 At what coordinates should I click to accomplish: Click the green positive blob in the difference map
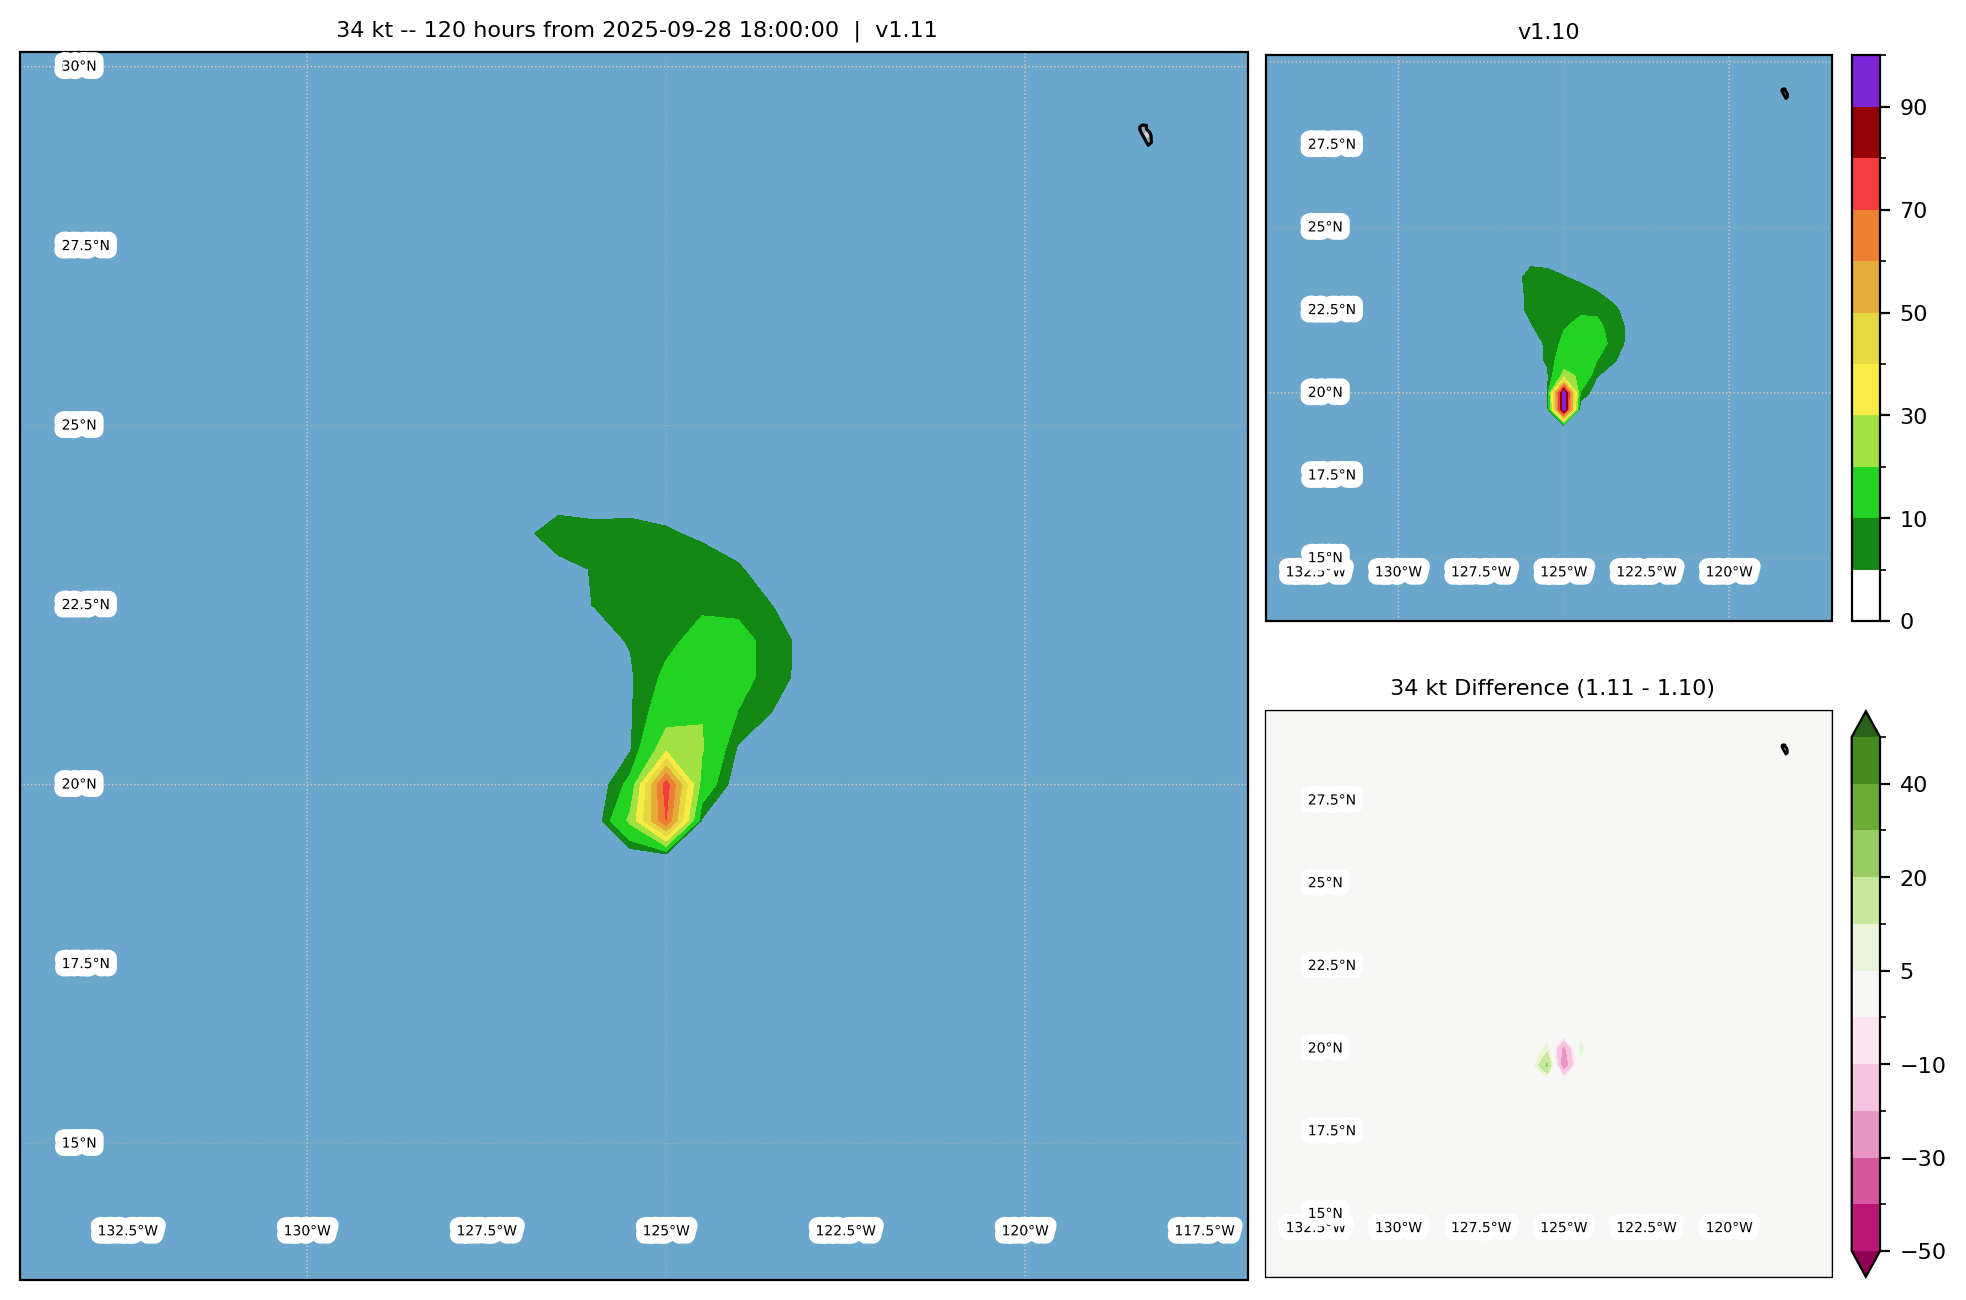click(1546, 1063)
